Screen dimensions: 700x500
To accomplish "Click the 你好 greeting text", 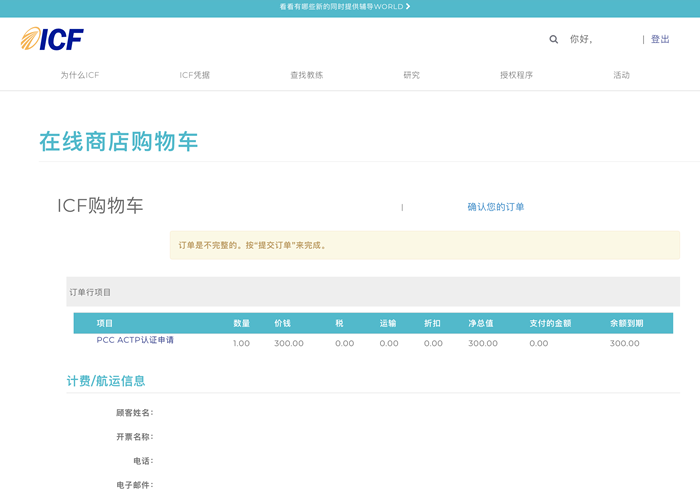I will [581, 39].
